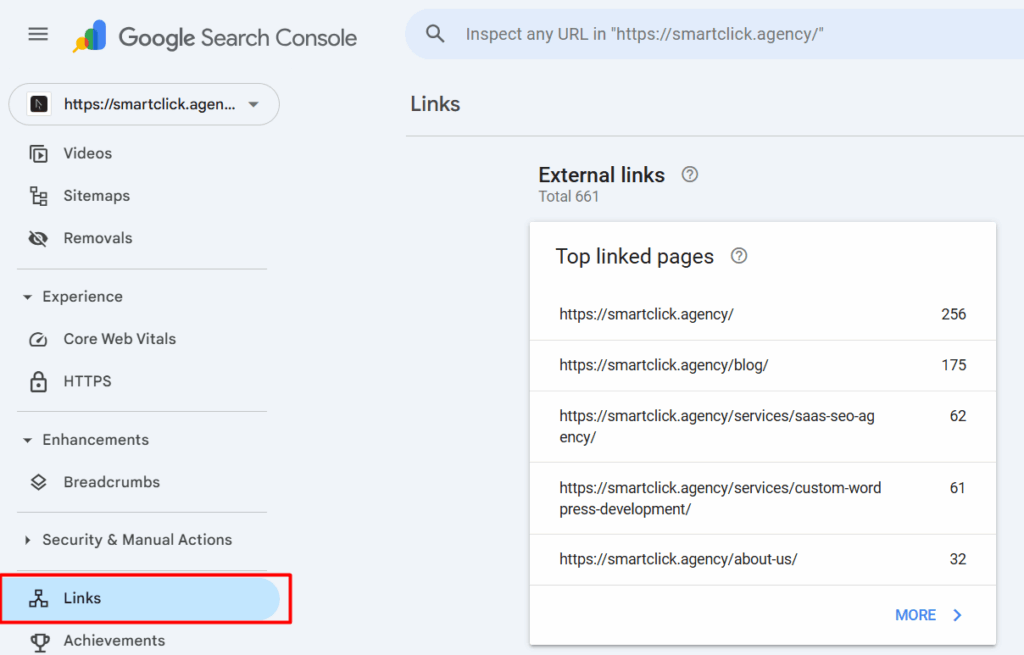
Task: Click the link count 62
Action: coord(957,416)
